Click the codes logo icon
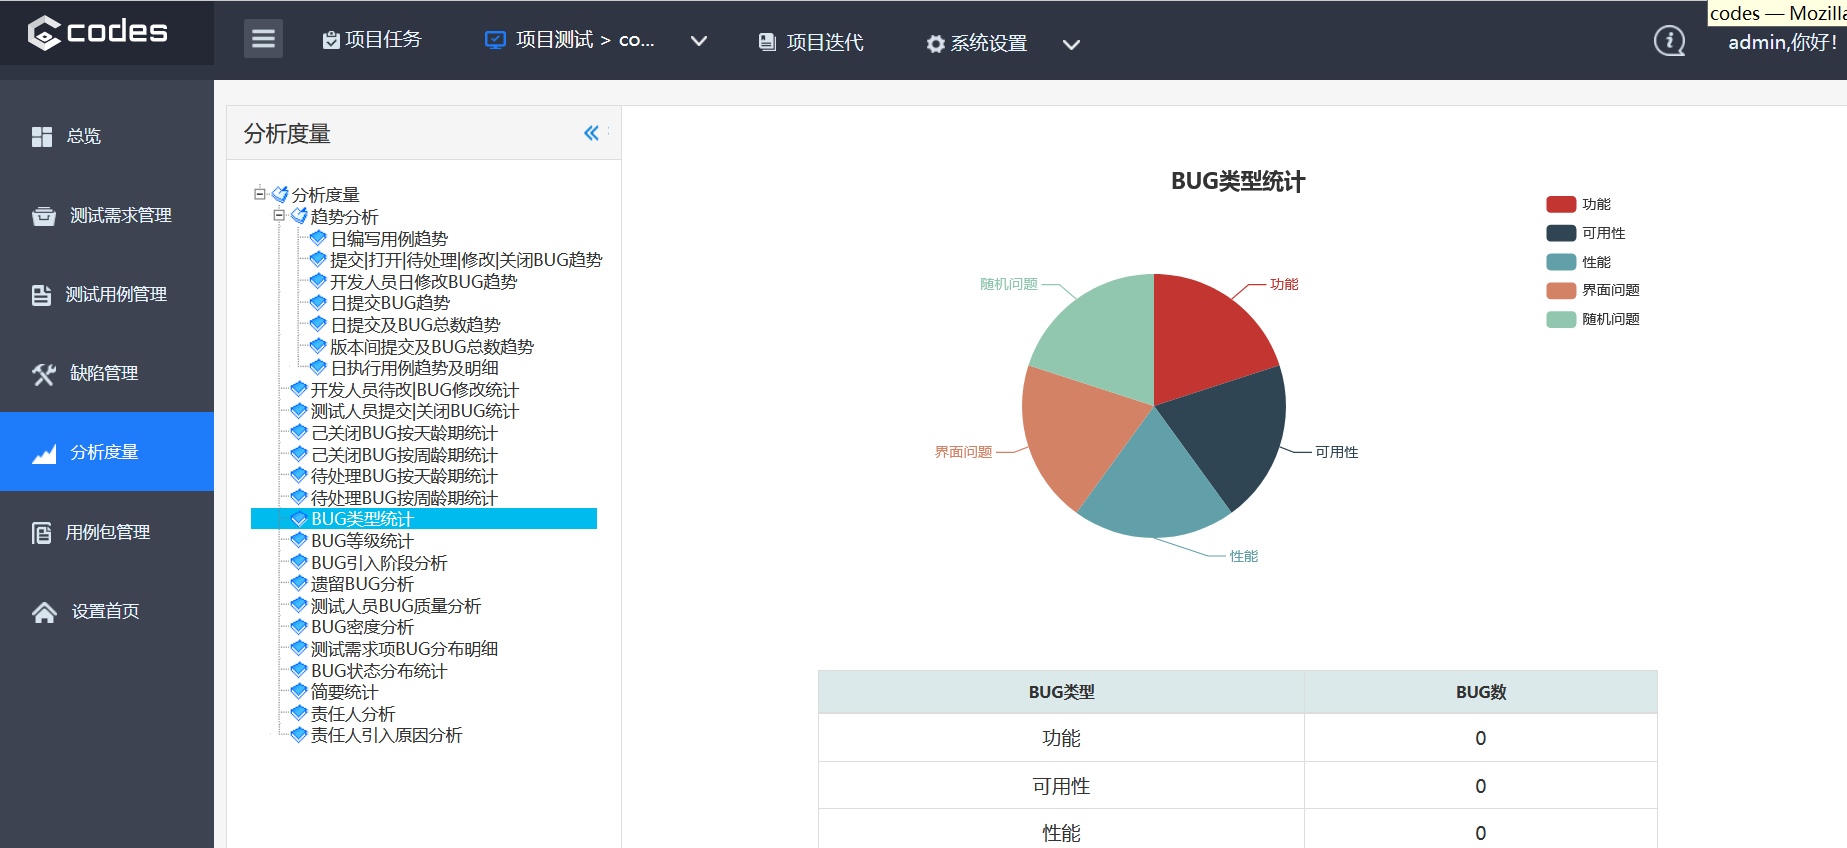Screen dimensions: 1847x848 (x=44, y=33)
